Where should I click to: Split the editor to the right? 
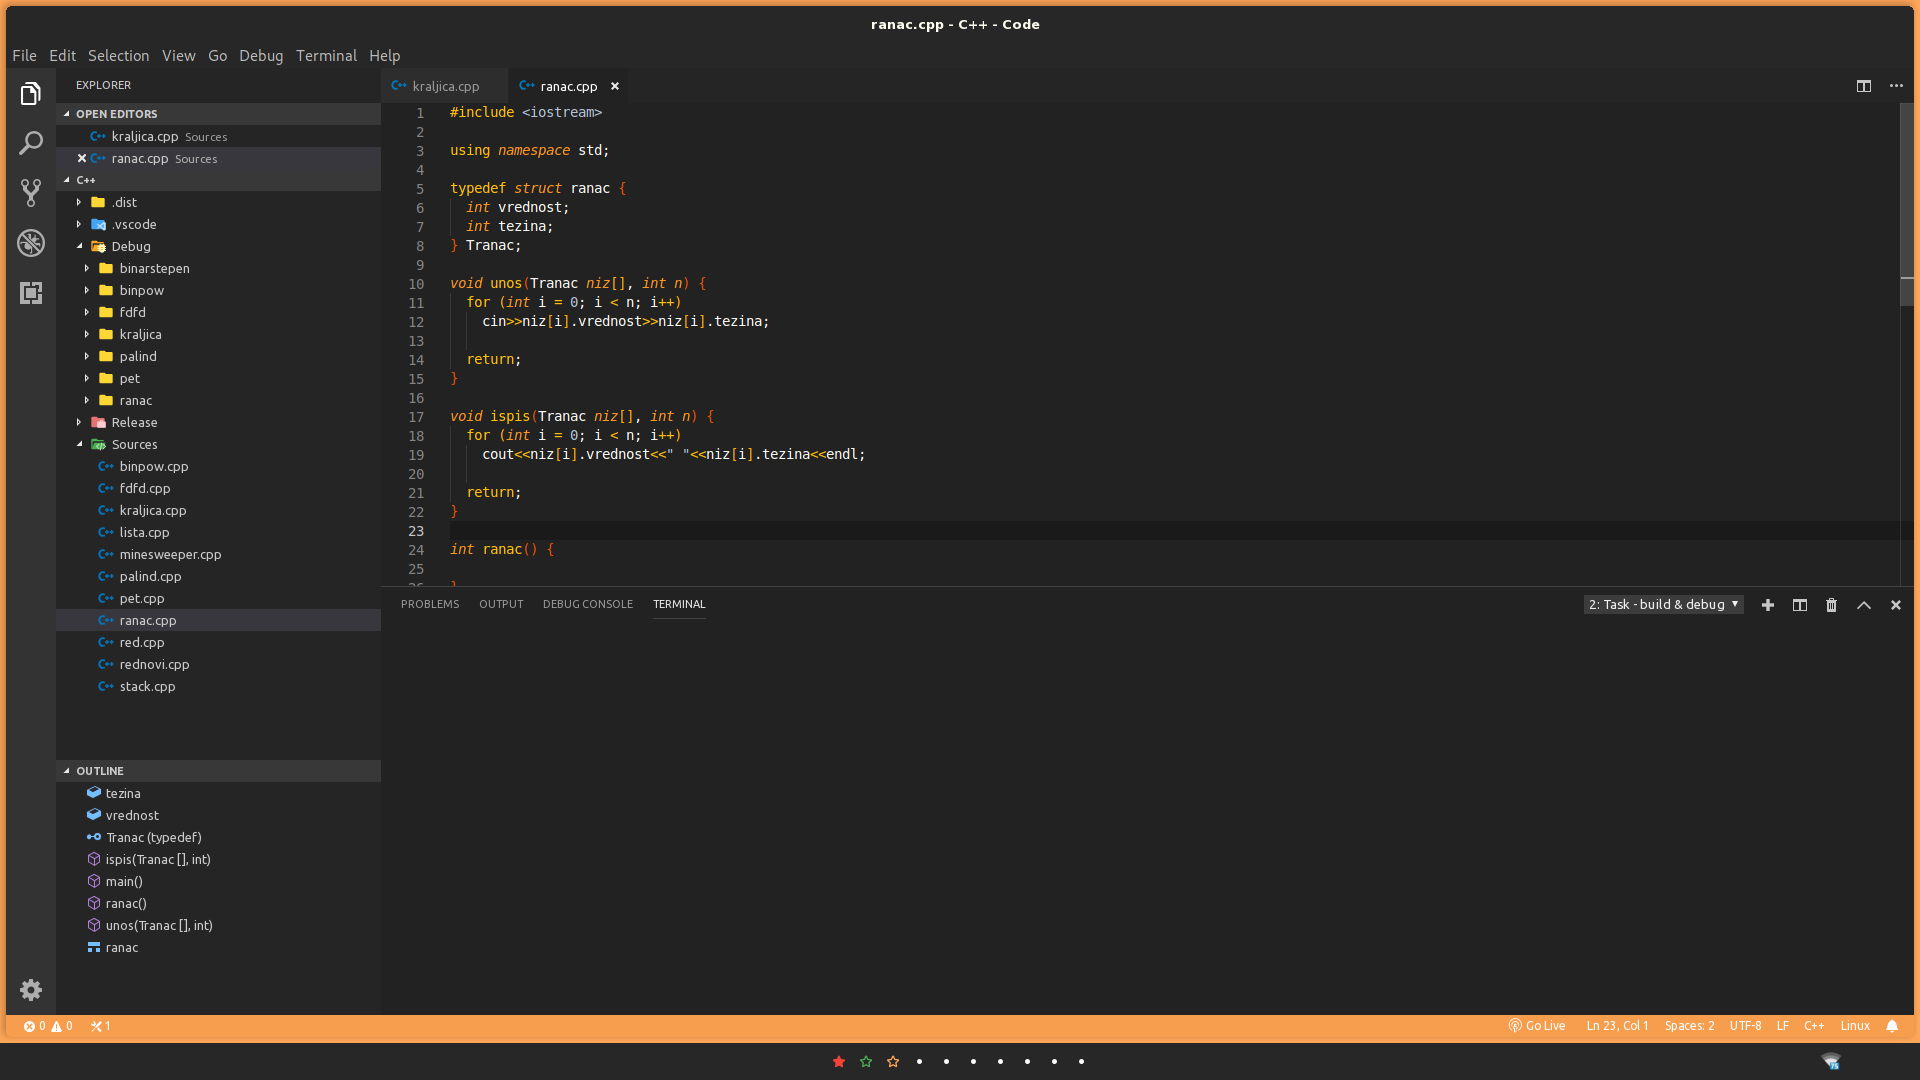click(x=1864, y=86)
